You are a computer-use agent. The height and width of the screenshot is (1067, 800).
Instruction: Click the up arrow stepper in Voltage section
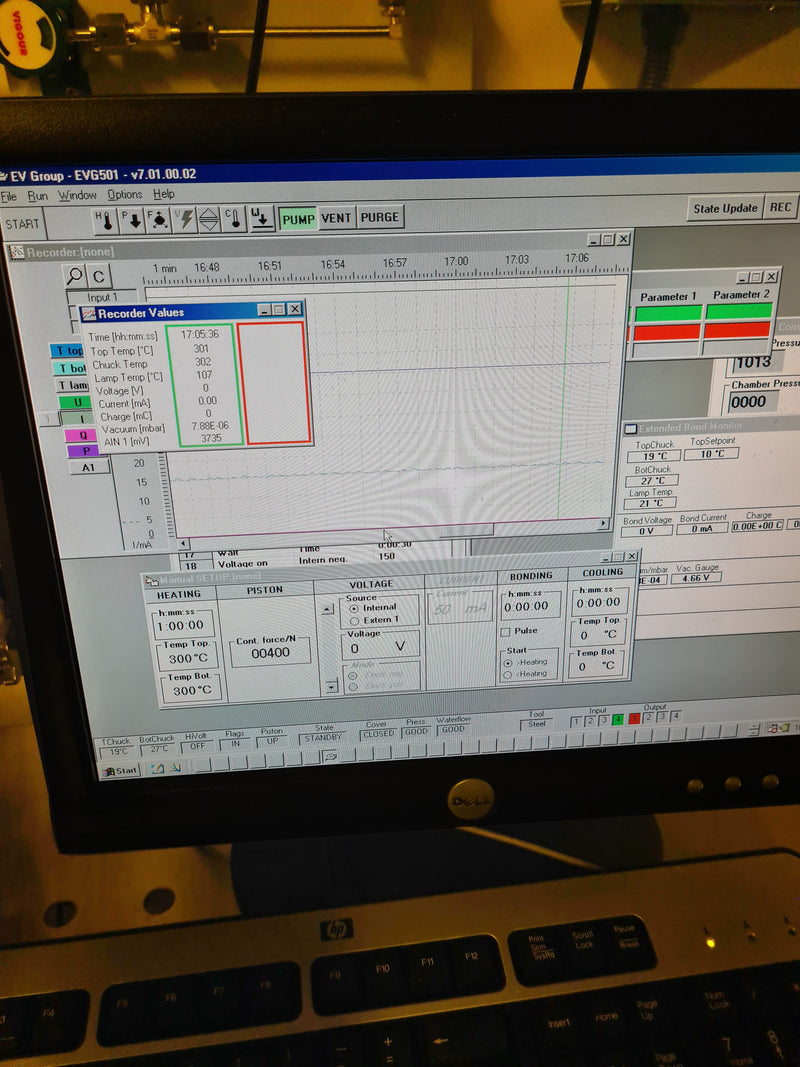328,610
